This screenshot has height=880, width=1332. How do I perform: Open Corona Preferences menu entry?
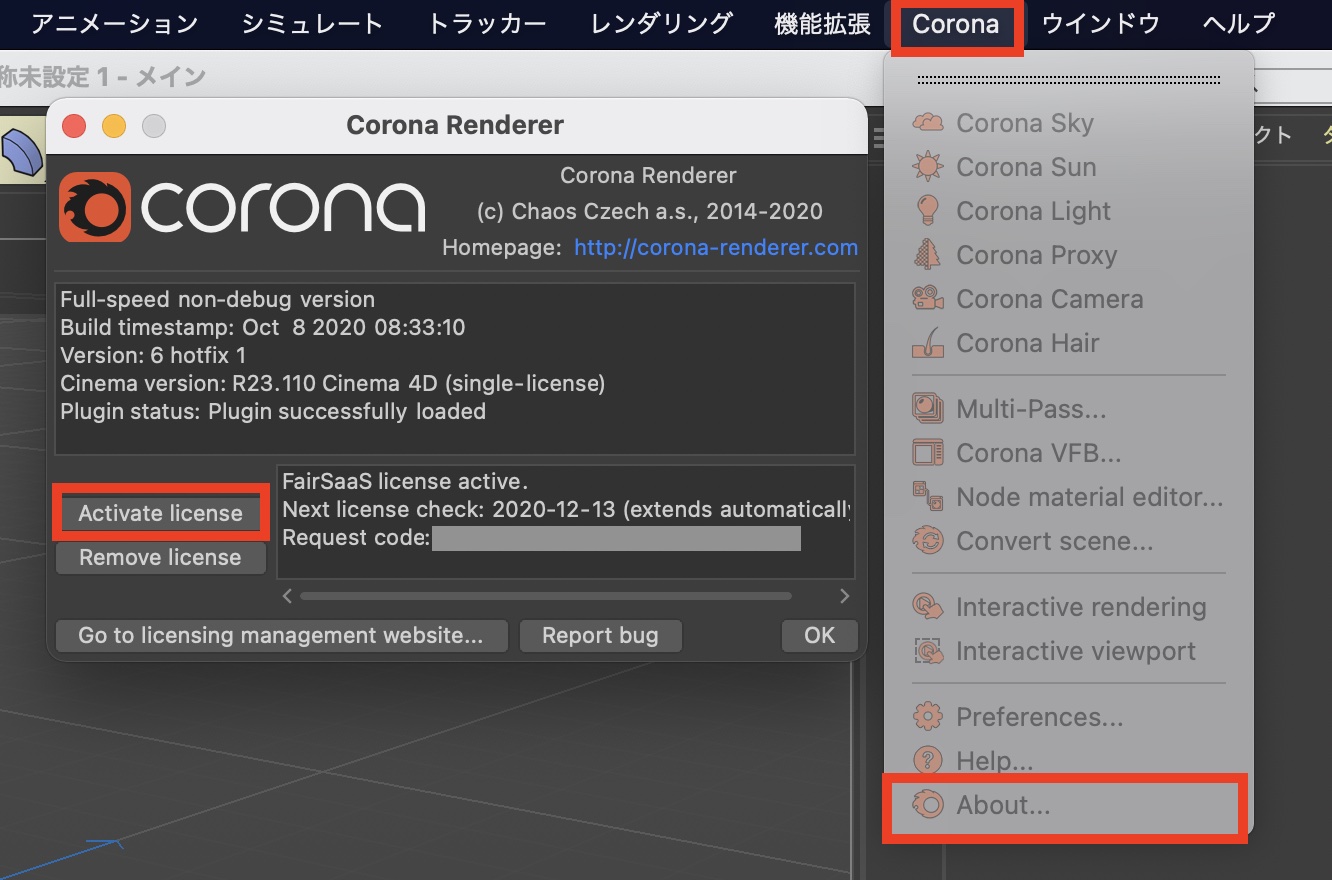click(1039, 717)
